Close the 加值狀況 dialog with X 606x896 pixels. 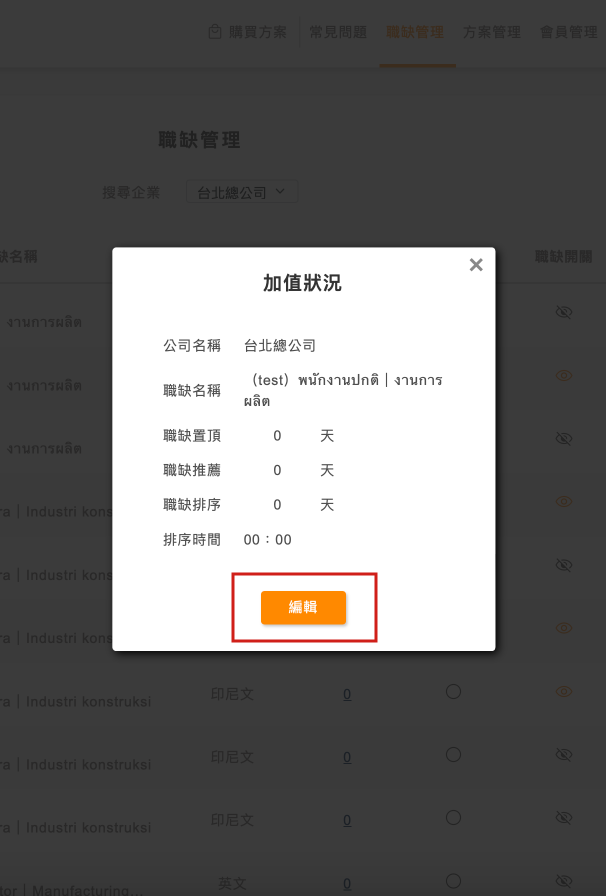click(x=476, y=265)
